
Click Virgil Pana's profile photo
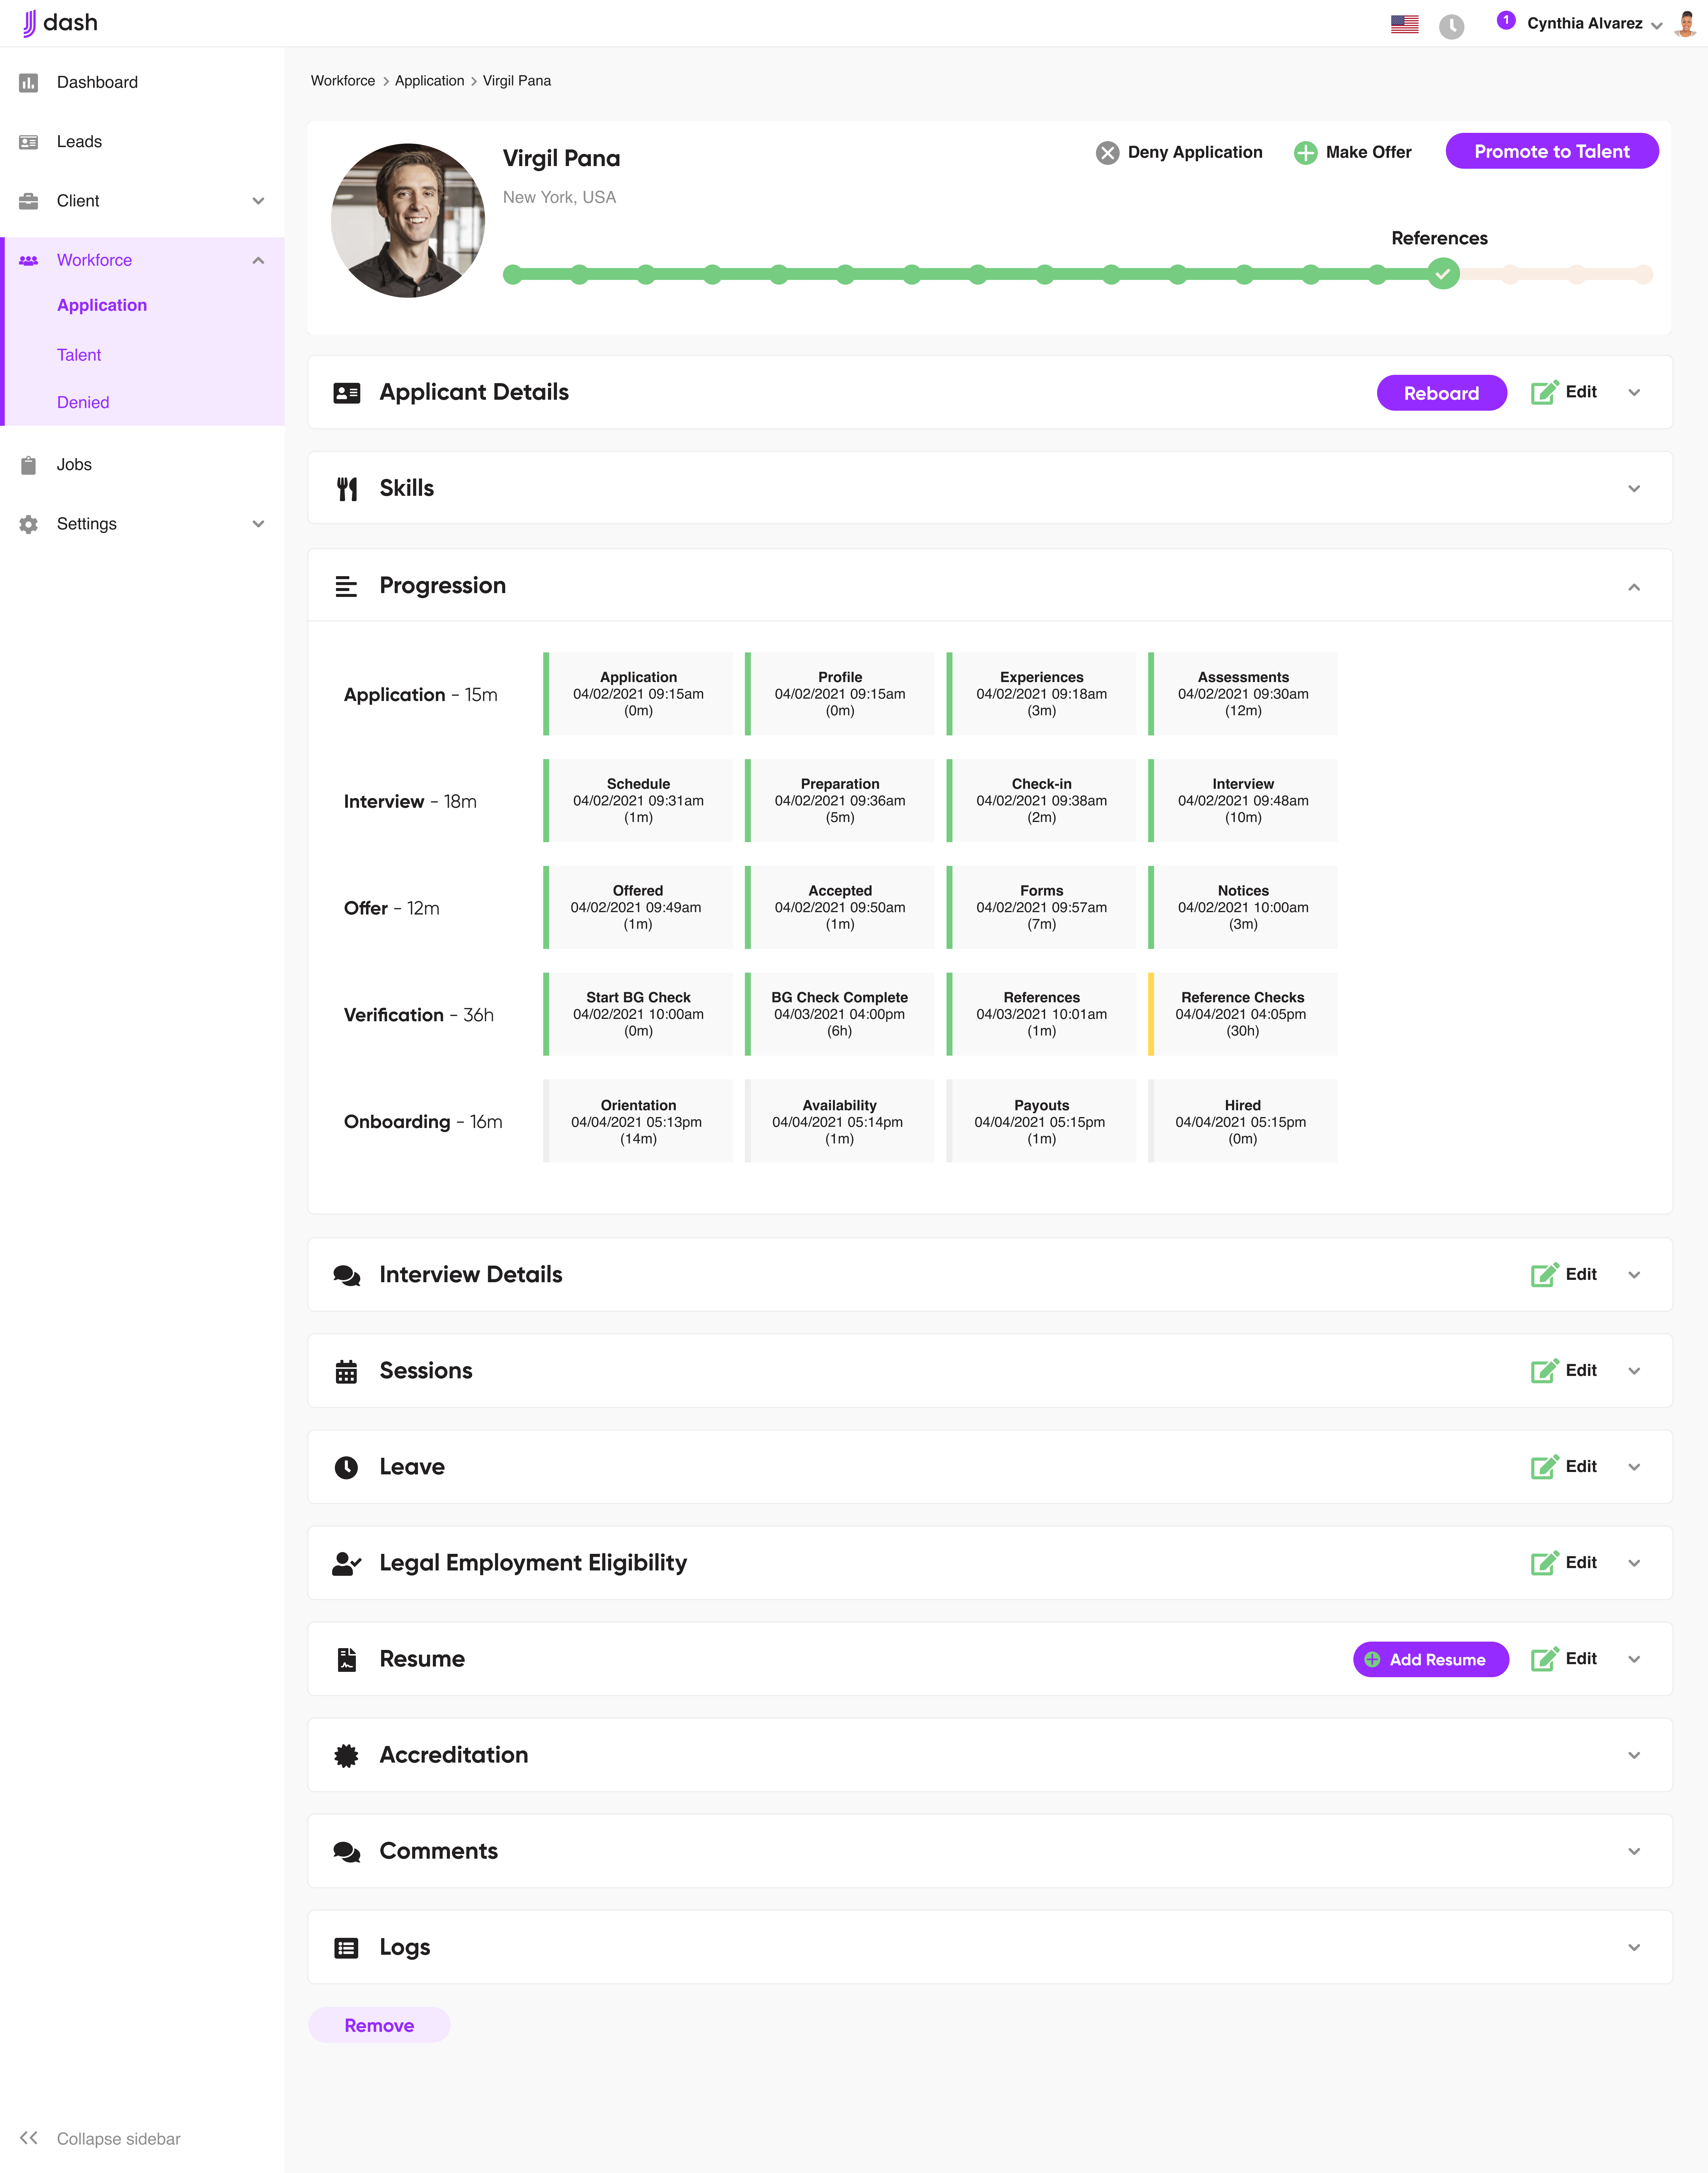pos(408,220)
